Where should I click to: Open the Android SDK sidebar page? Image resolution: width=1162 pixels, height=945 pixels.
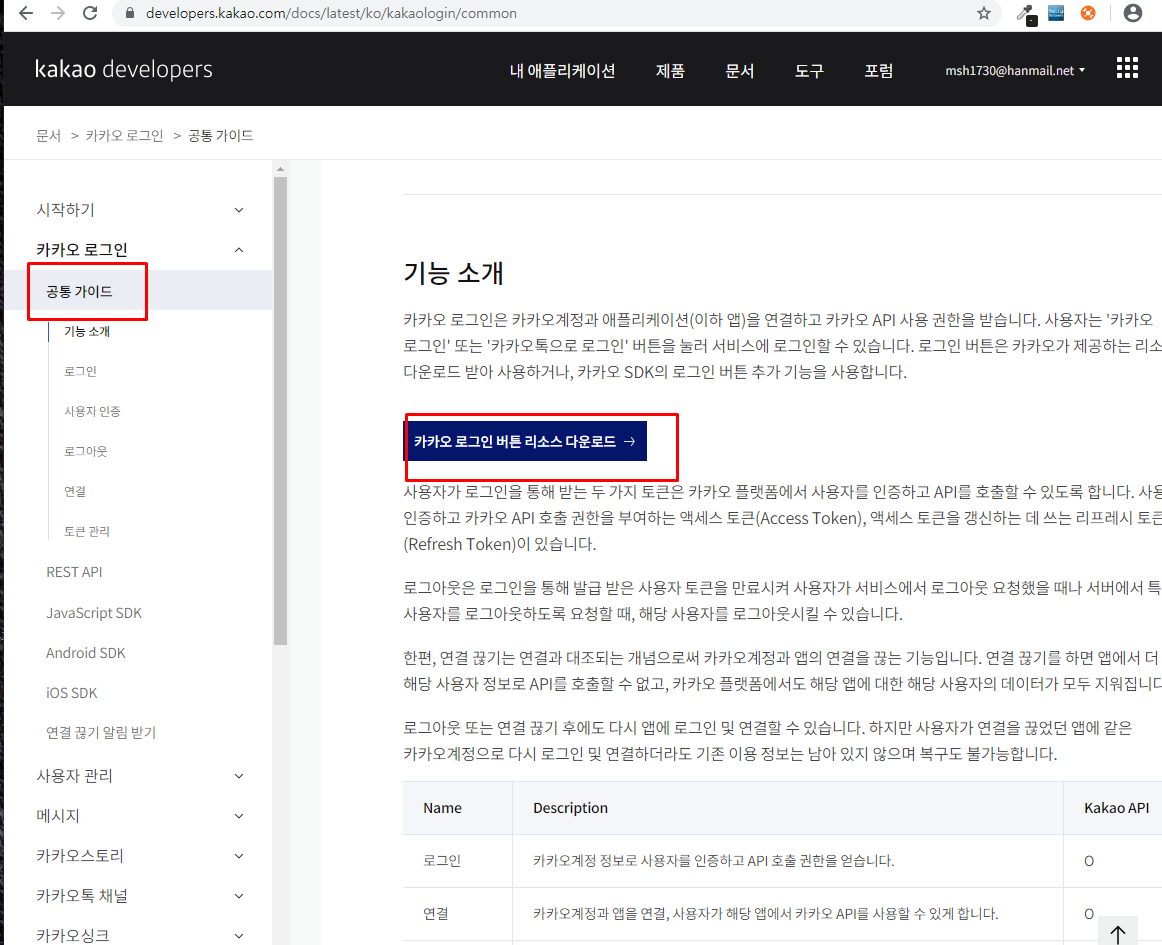85,653
